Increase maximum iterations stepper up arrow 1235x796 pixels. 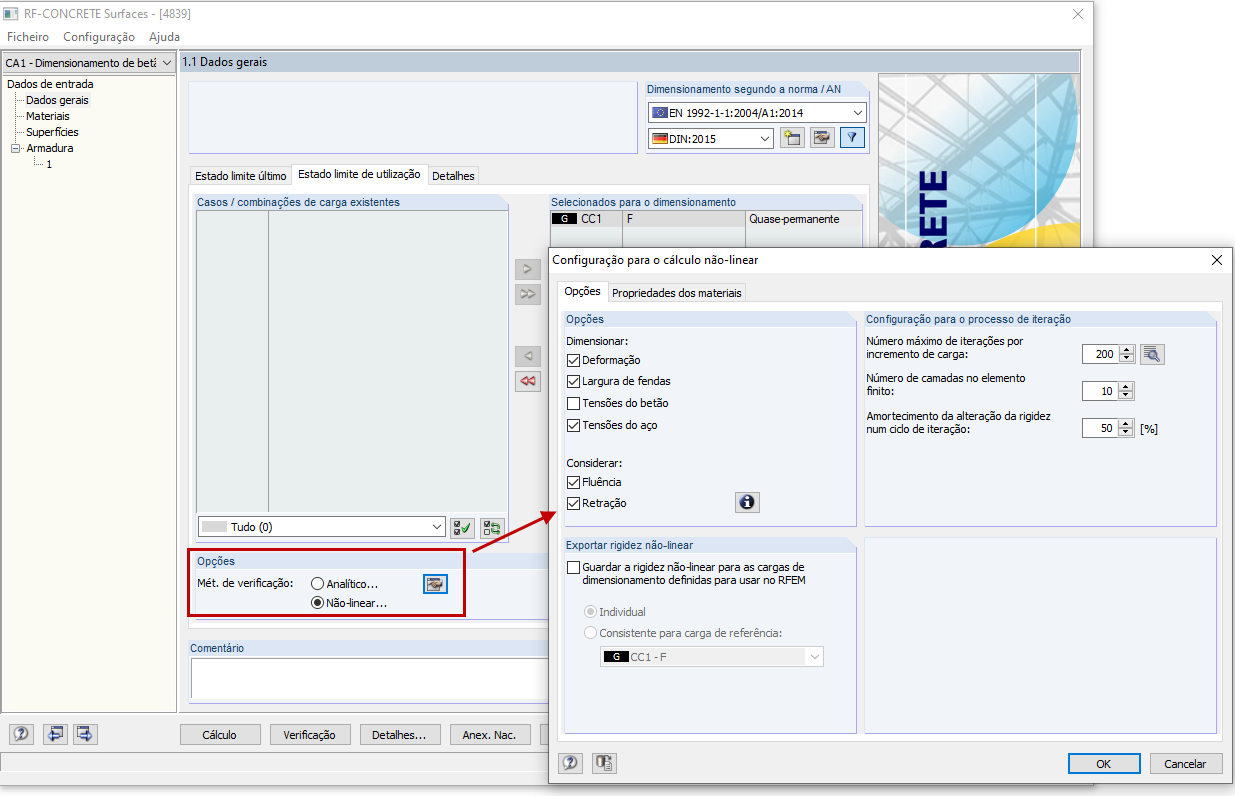point(1128,349)
